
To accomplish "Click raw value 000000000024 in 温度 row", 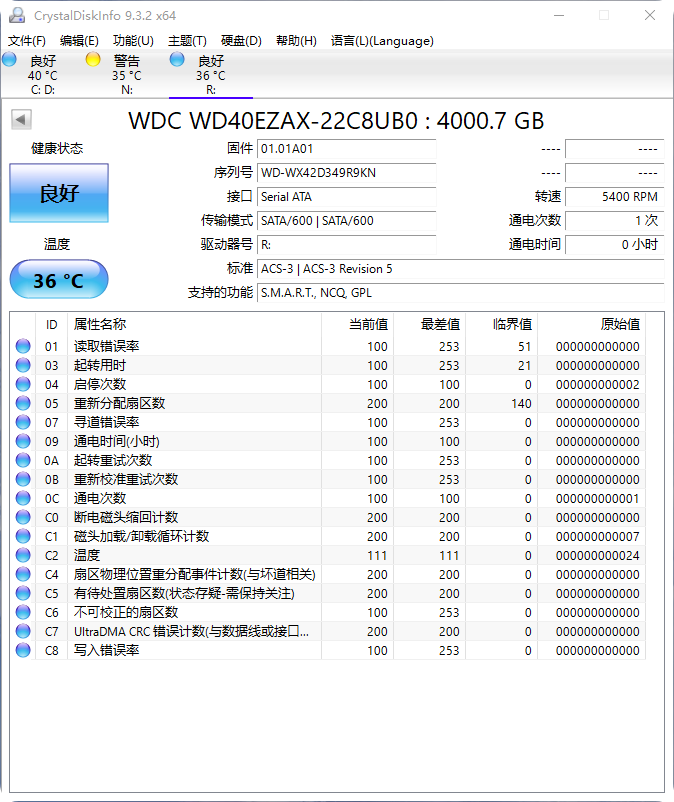I will click(597, 555).
